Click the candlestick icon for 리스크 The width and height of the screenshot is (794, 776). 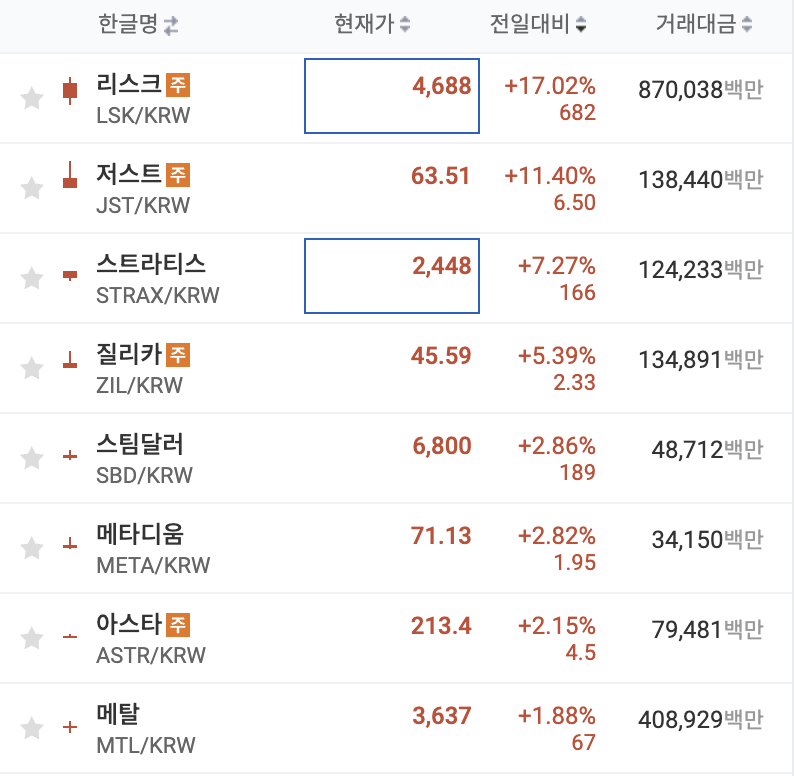pyautogui.click(x=70, y=91)
